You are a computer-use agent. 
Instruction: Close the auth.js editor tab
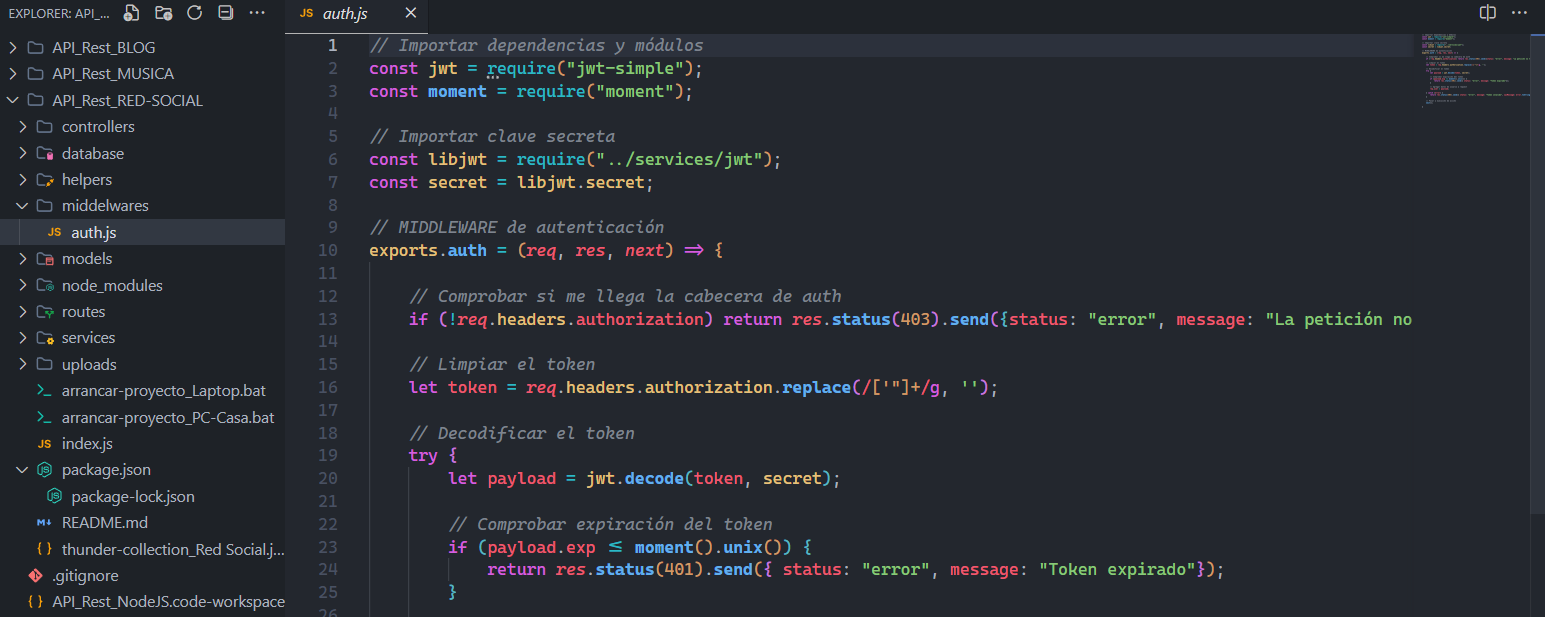point(410,13)
